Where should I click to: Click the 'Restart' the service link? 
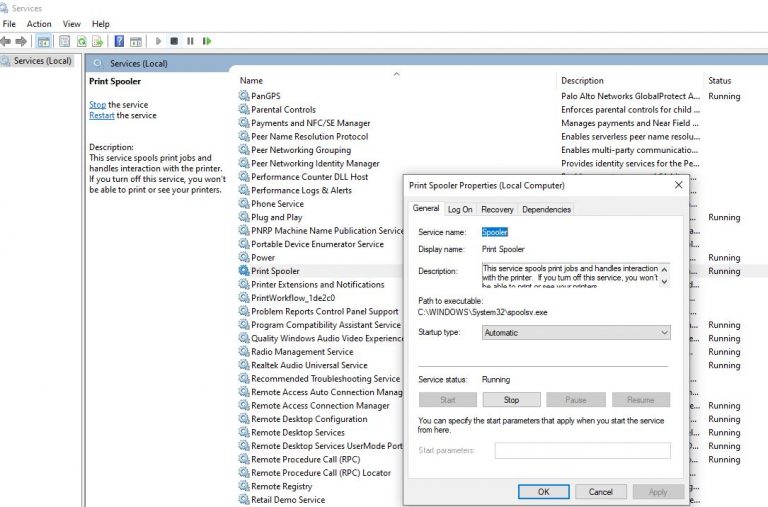101,115
